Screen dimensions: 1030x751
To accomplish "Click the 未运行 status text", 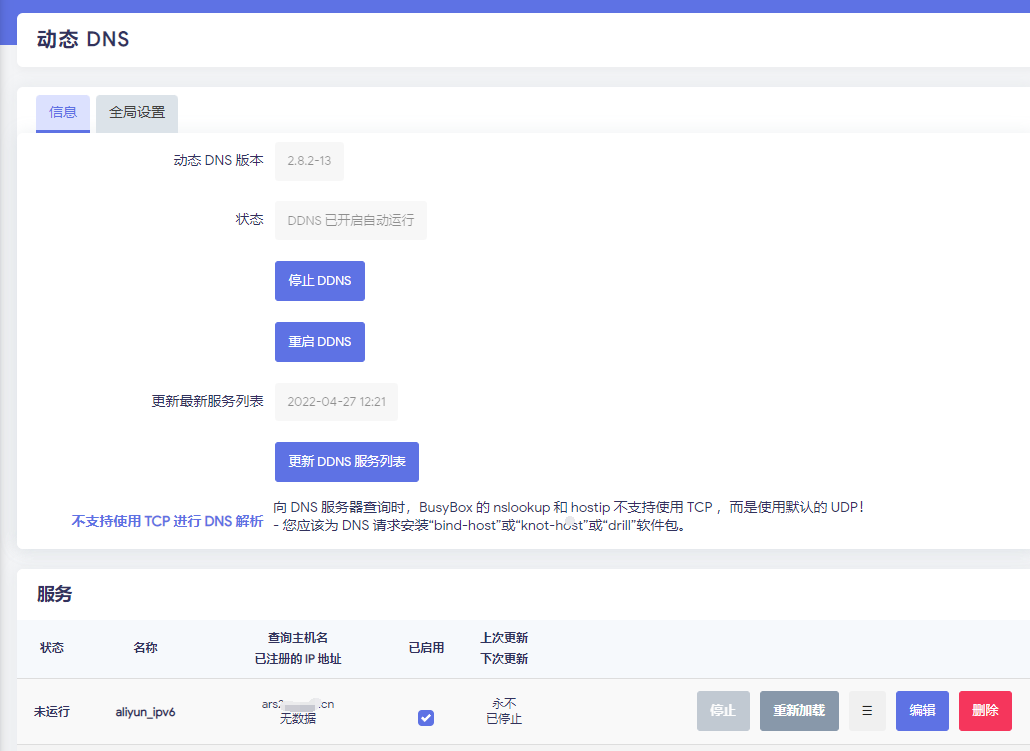I will [52, 712].
